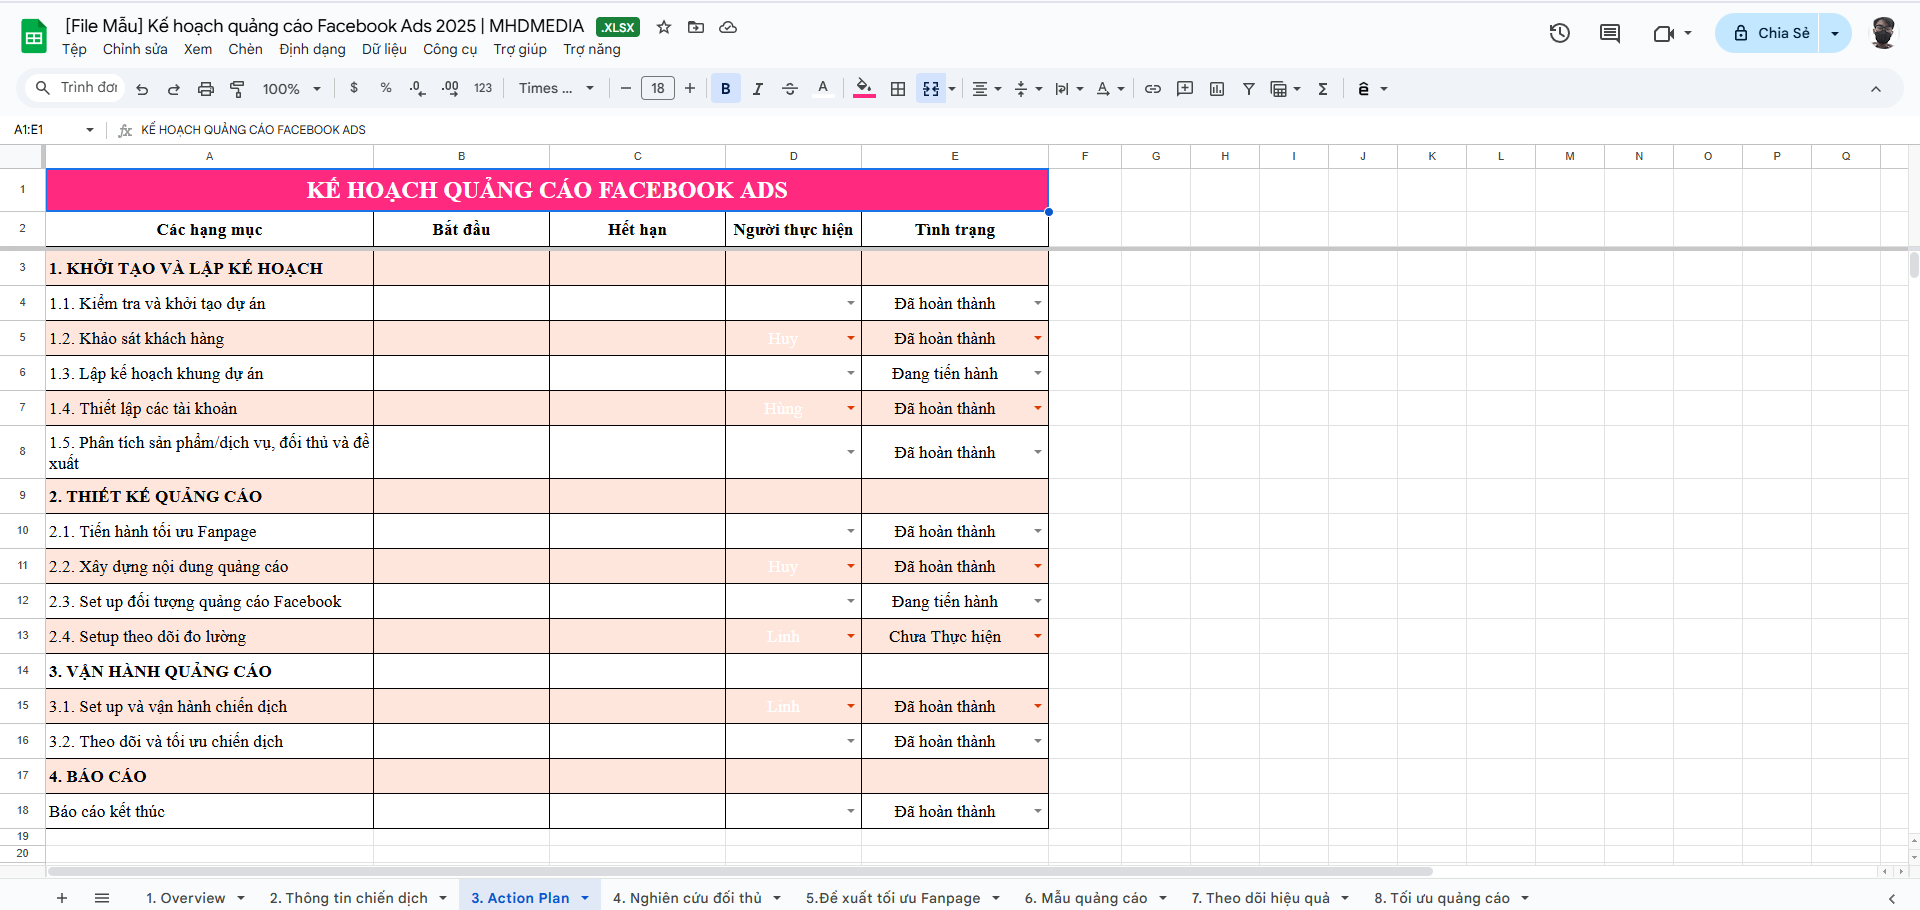Click the Chia Sẻ share button

click(1768, 33)
